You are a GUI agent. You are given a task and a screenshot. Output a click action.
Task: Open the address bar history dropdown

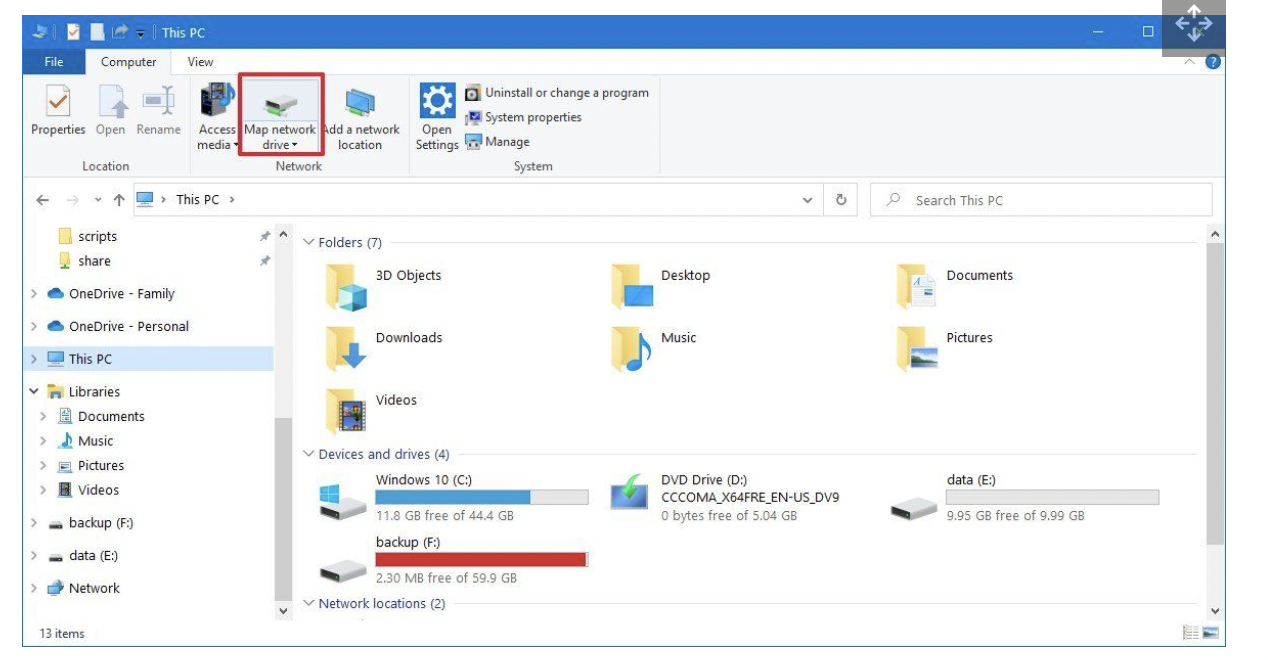(x=808, y=200)
